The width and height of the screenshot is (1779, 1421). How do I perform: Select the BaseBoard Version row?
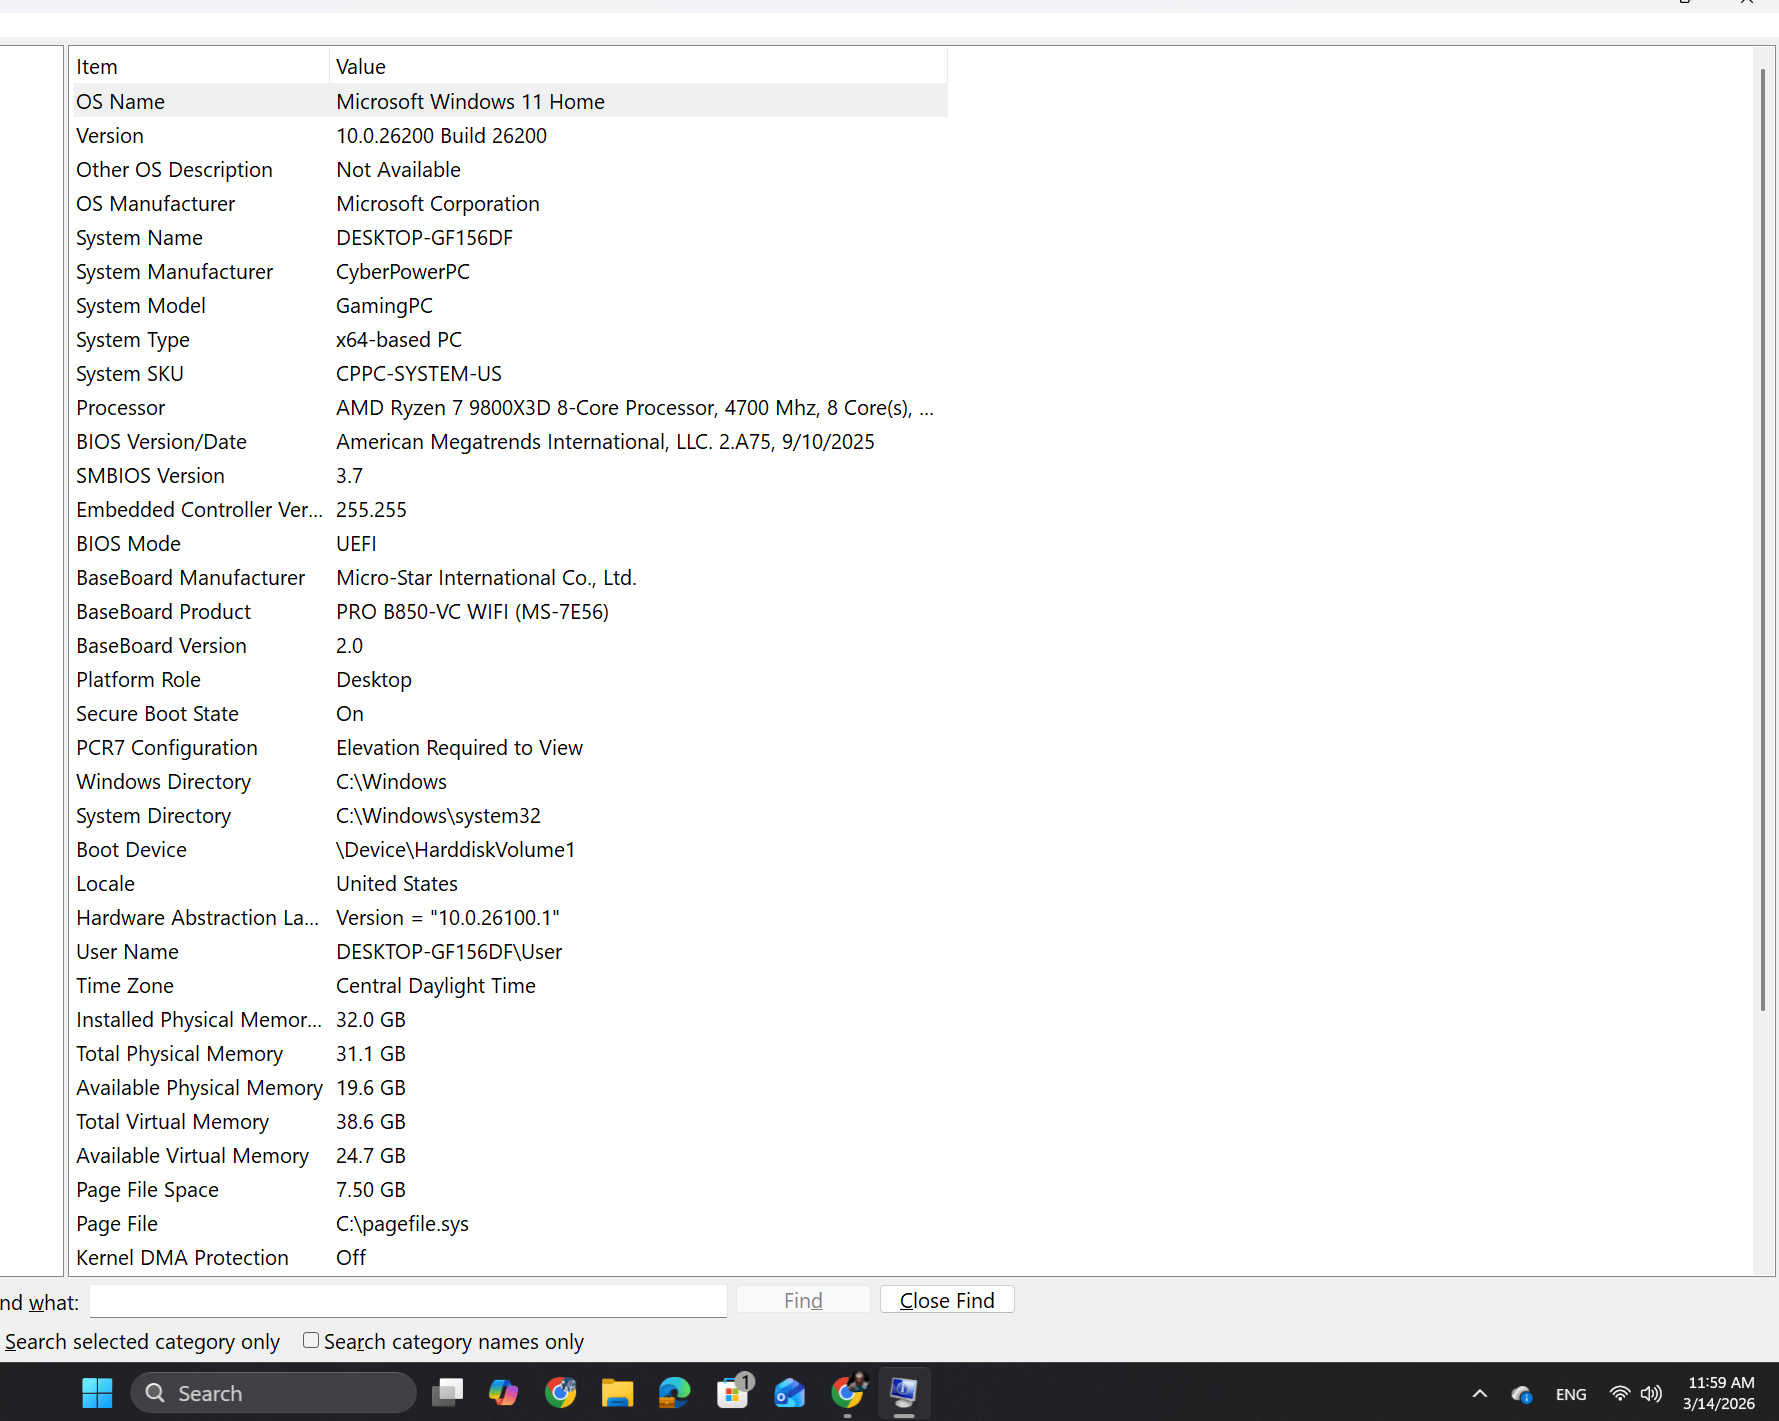[x=510, y=645]
